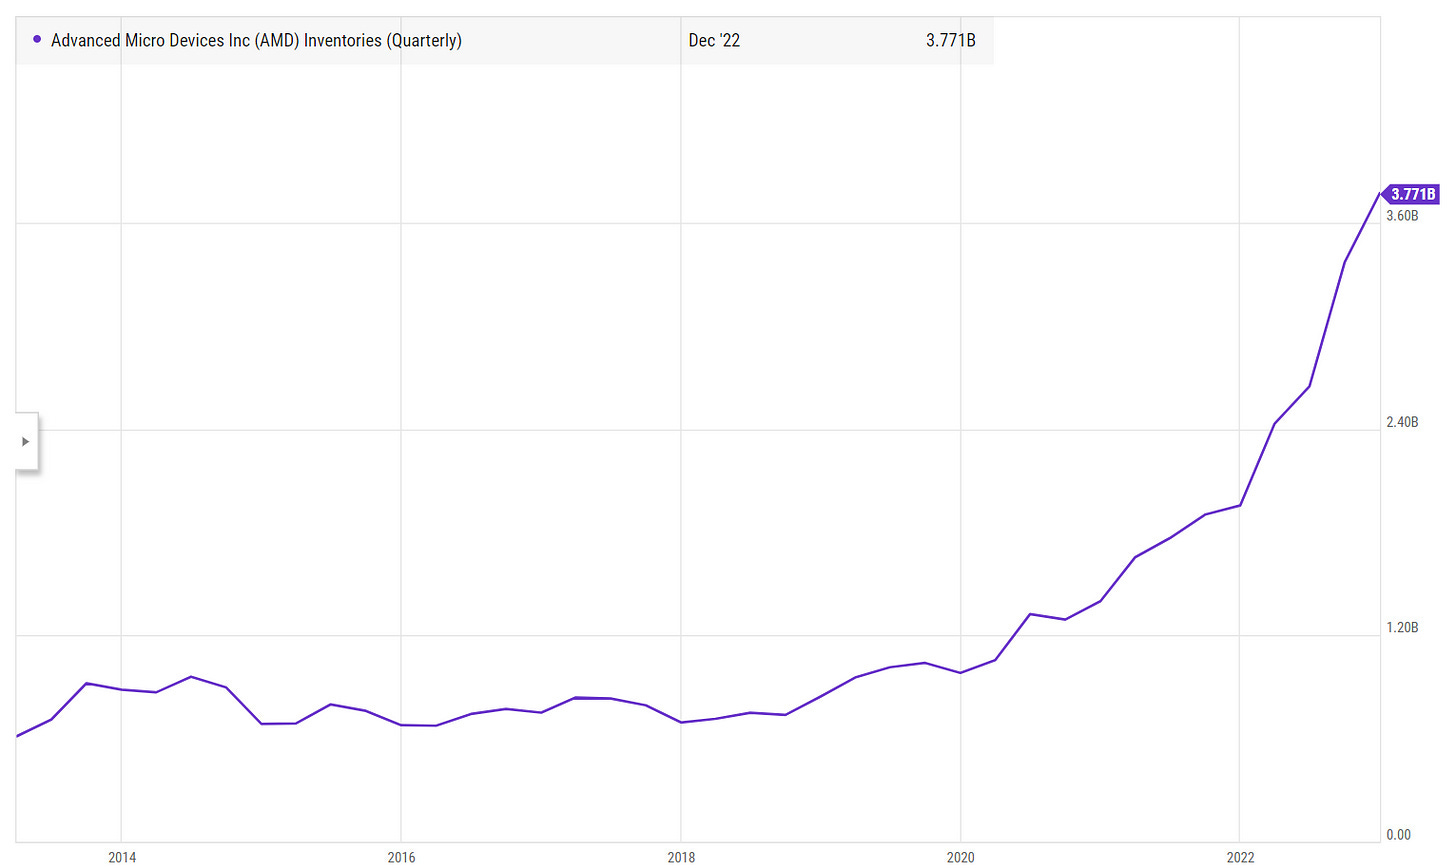Image resolution: width=1456 pixels, height=868 pixels.
Task: Click the purple legend dot for AMD Inventories
Action: pos(37,40)
